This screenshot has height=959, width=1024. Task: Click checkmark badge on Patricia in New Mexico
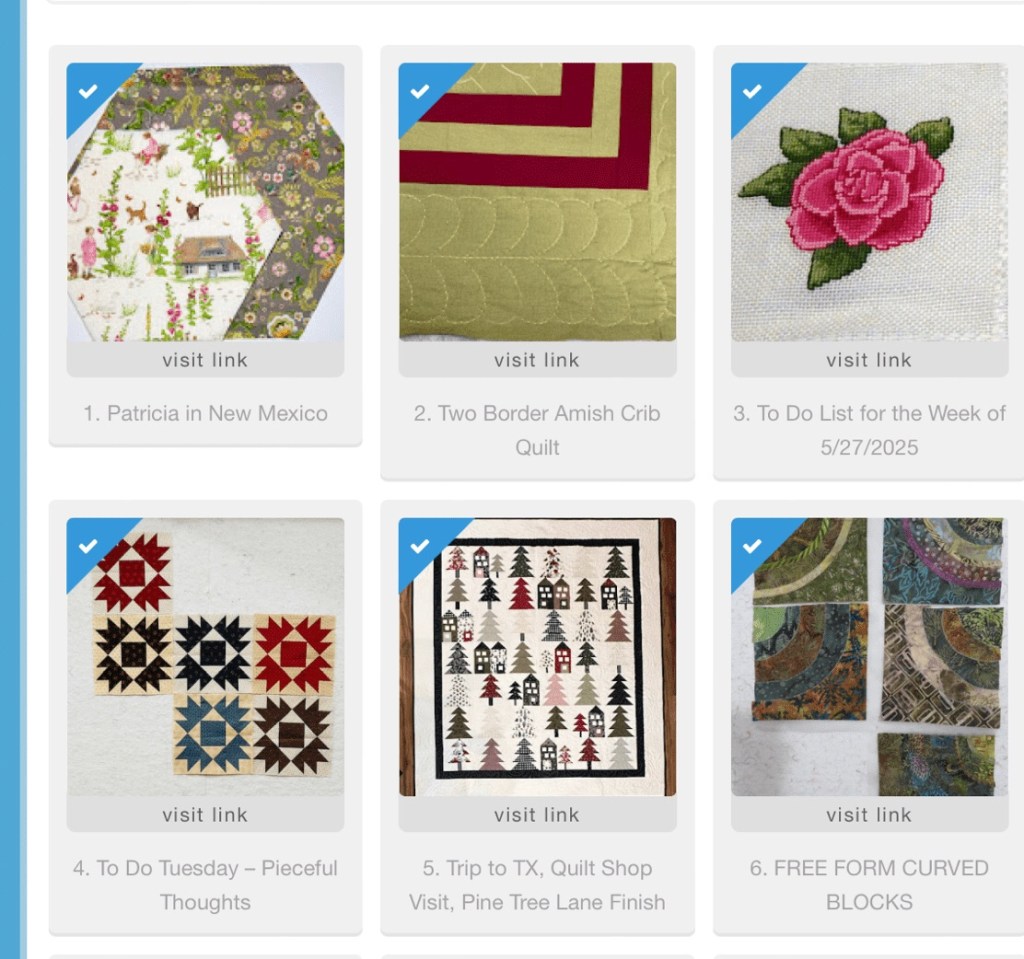pos(88,91)
